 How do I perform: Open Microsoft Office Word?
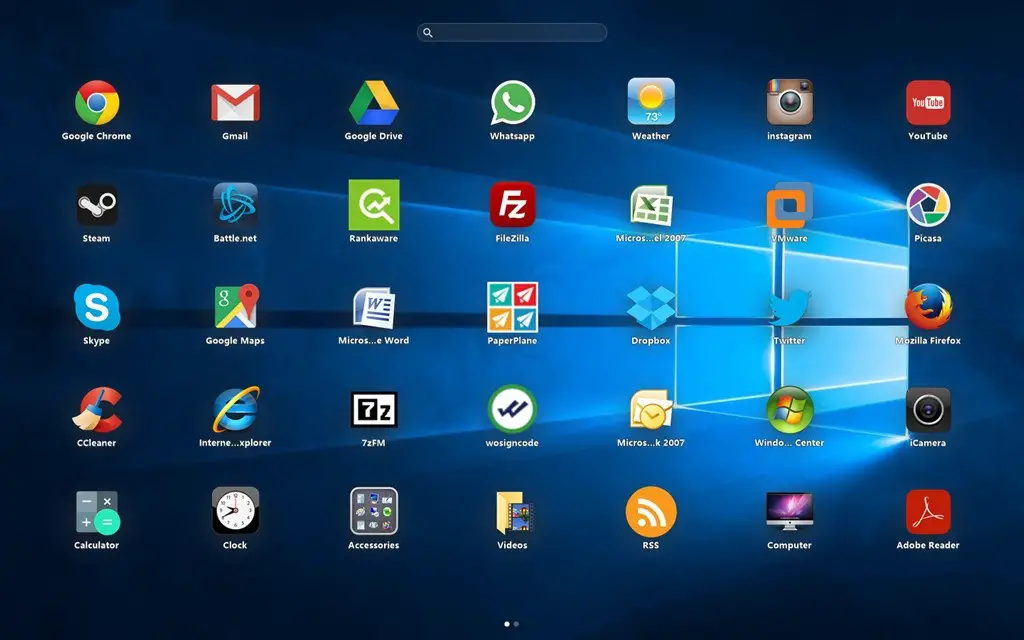[374, 307]
